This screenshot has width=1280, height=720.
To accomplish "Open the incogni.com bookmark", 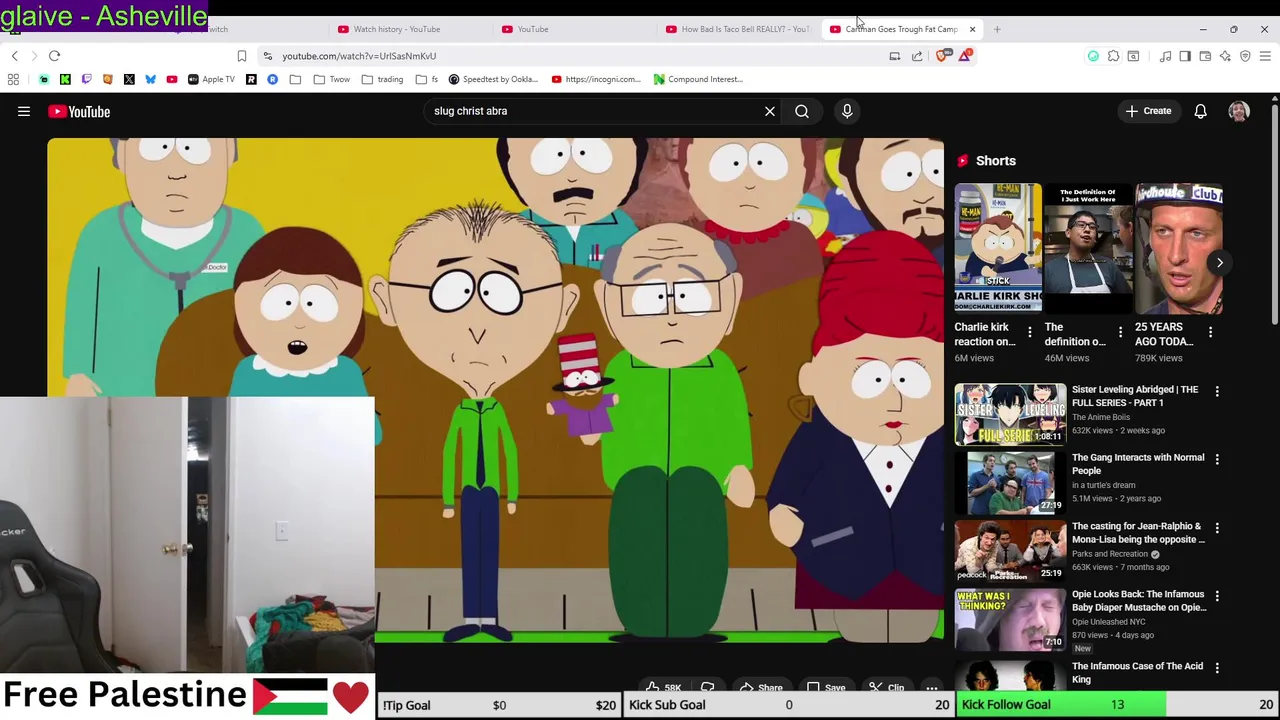I will click(596, 79).
